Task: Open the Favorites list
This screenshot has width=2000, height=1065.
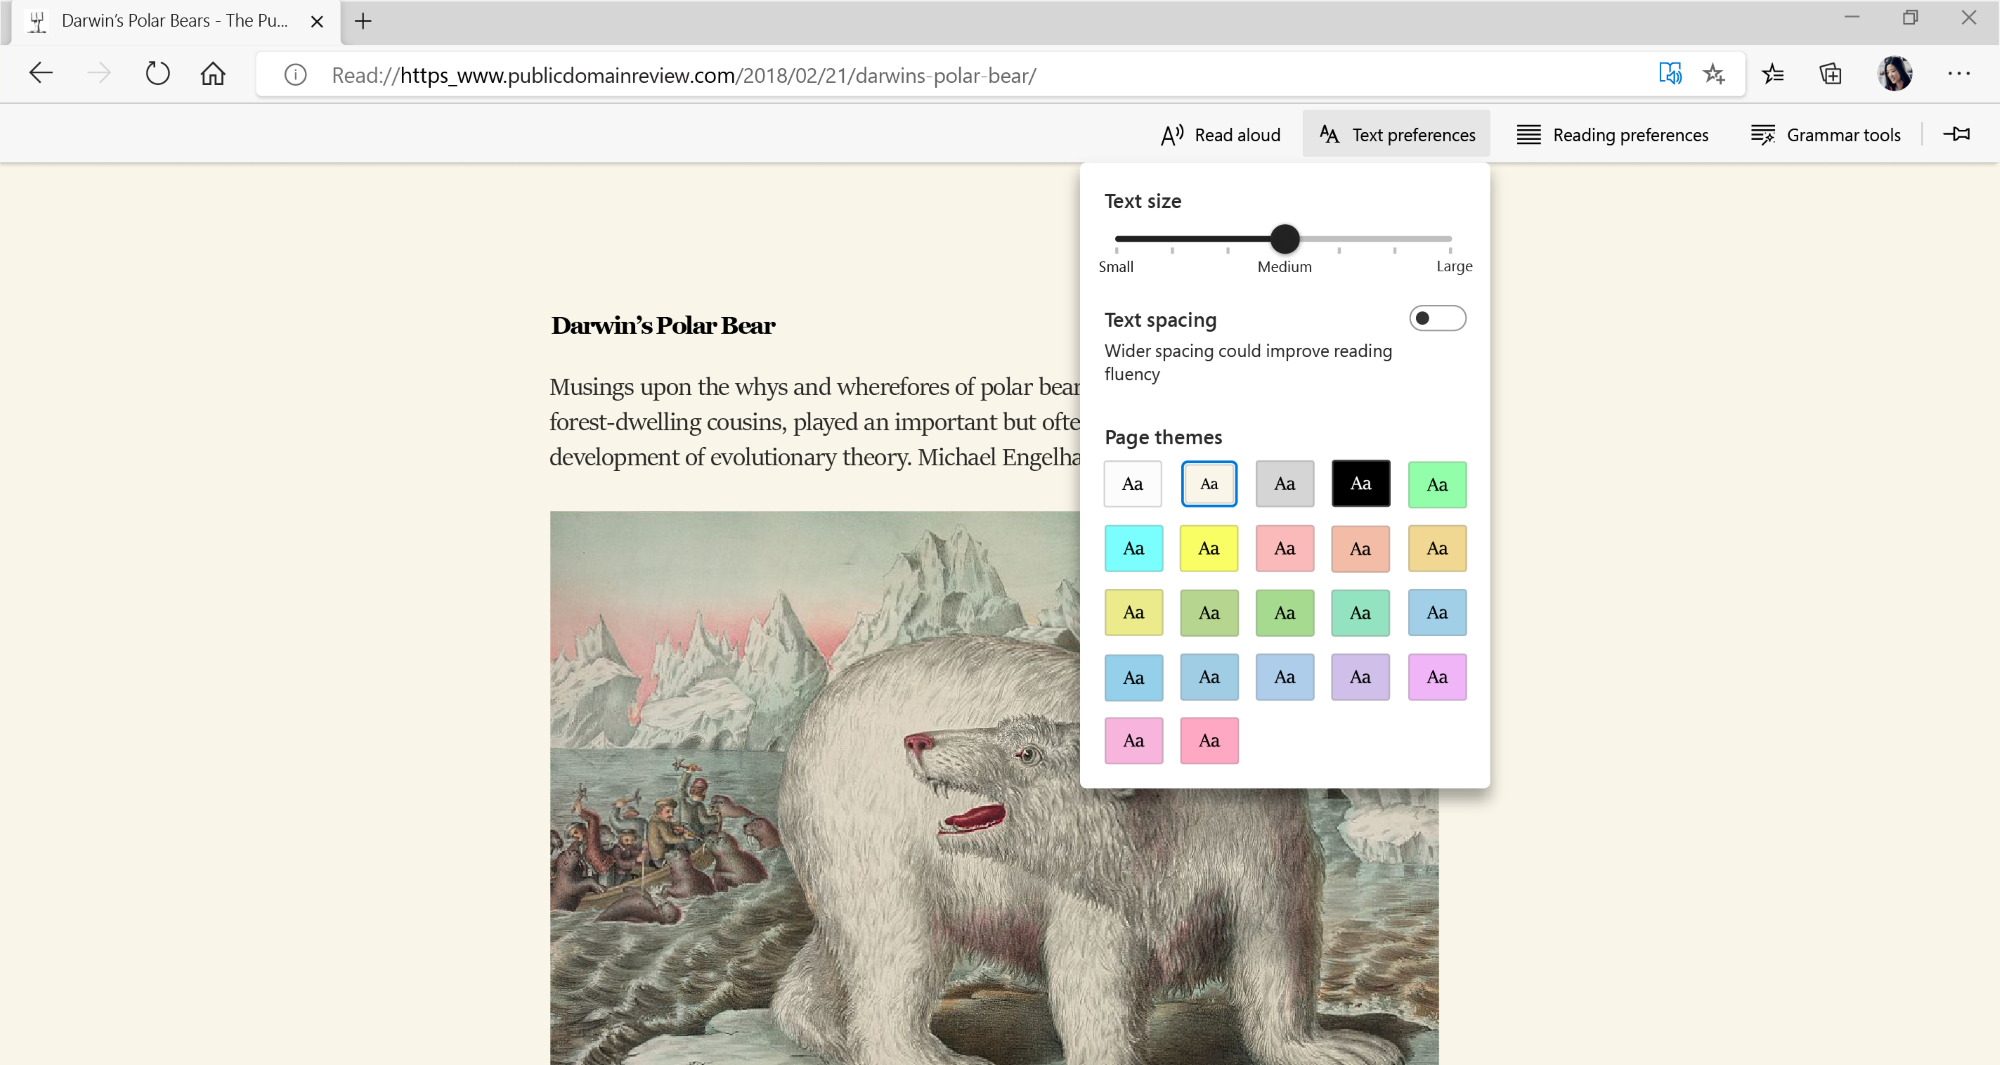Action: click(x=1773, y=74)
